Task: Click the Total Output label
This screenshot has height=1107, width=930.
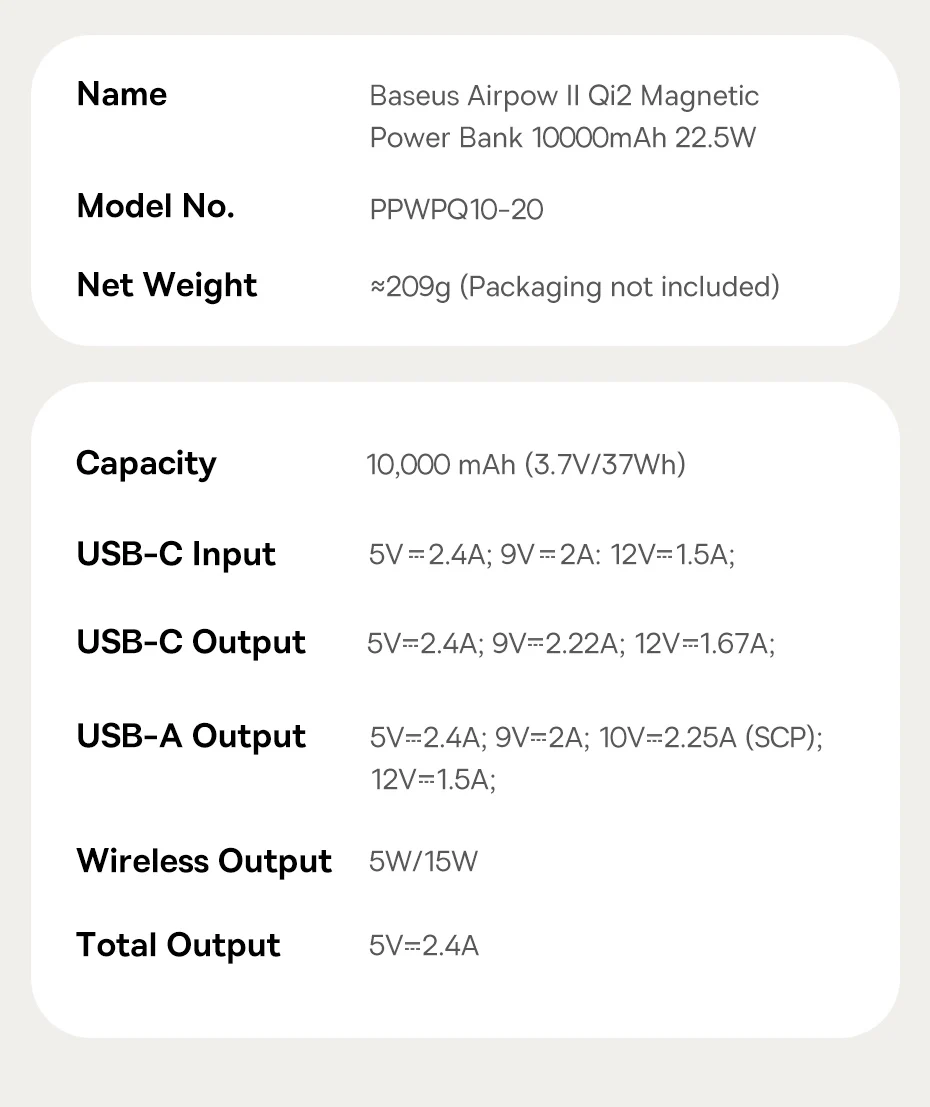Action: pyautogui.click(x=178, y=945)
